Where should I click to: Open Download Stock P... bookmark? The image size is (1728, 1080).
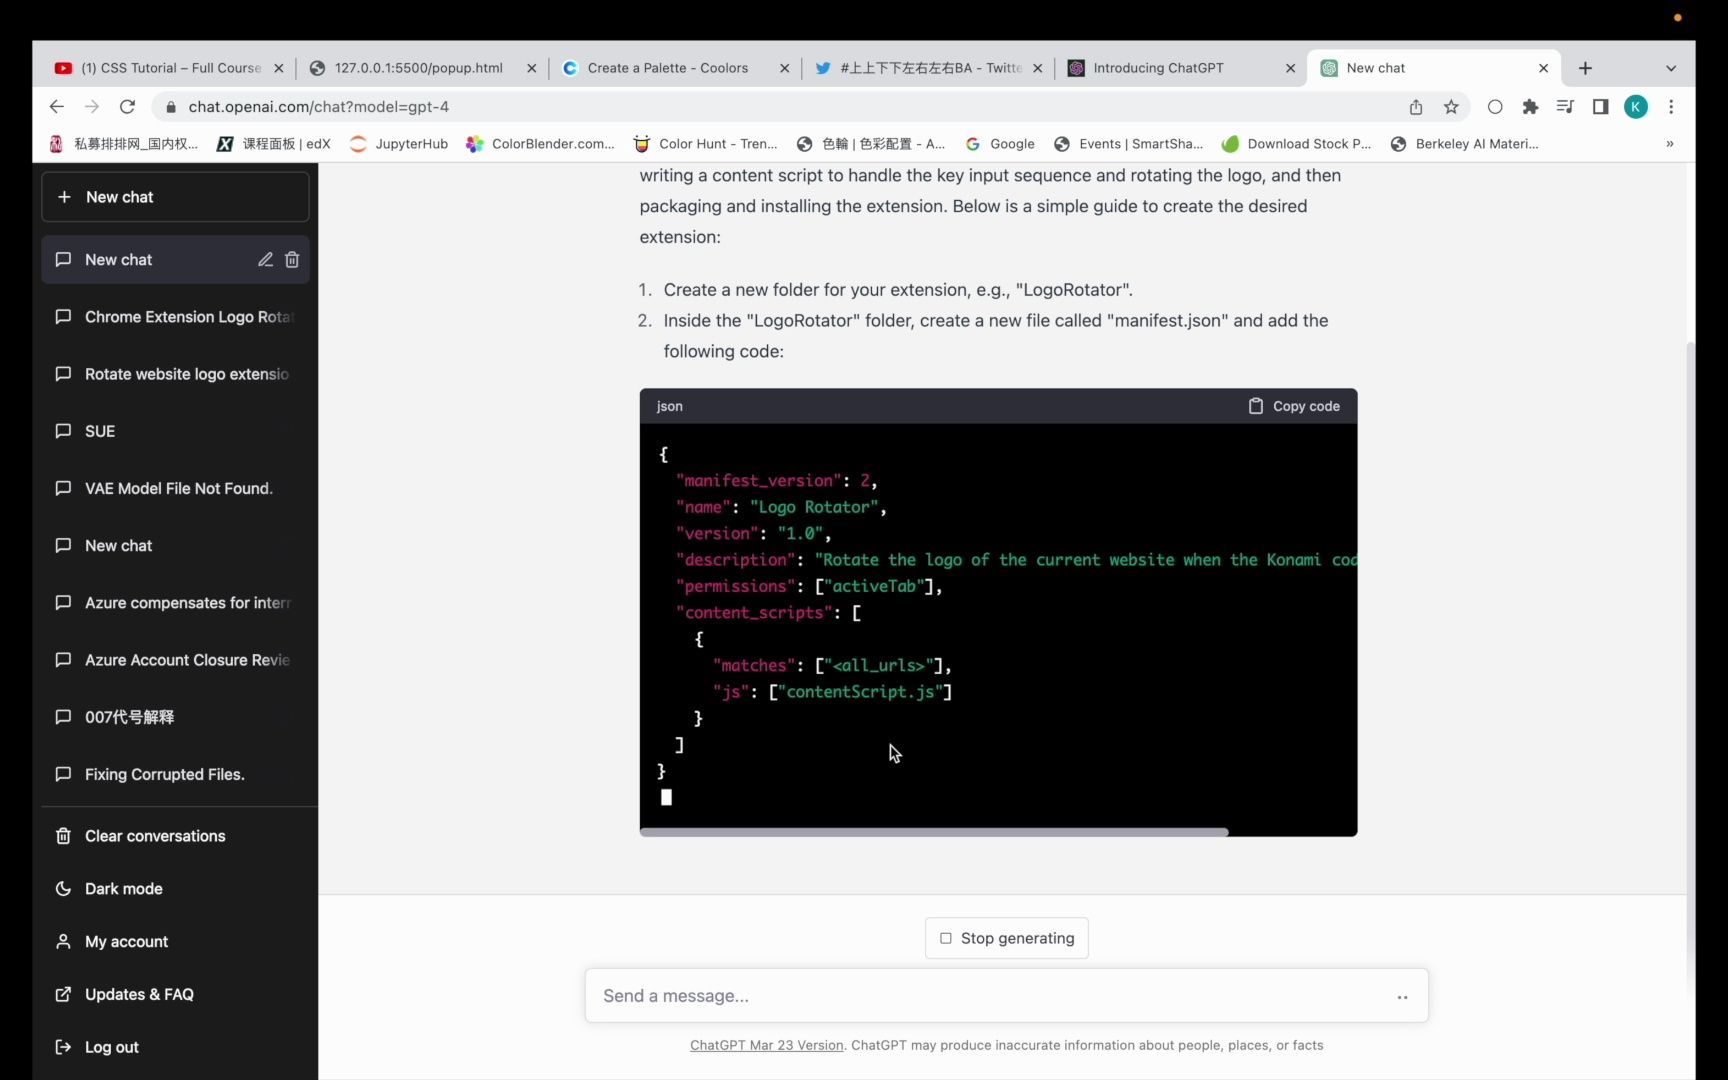[1296, 144]
